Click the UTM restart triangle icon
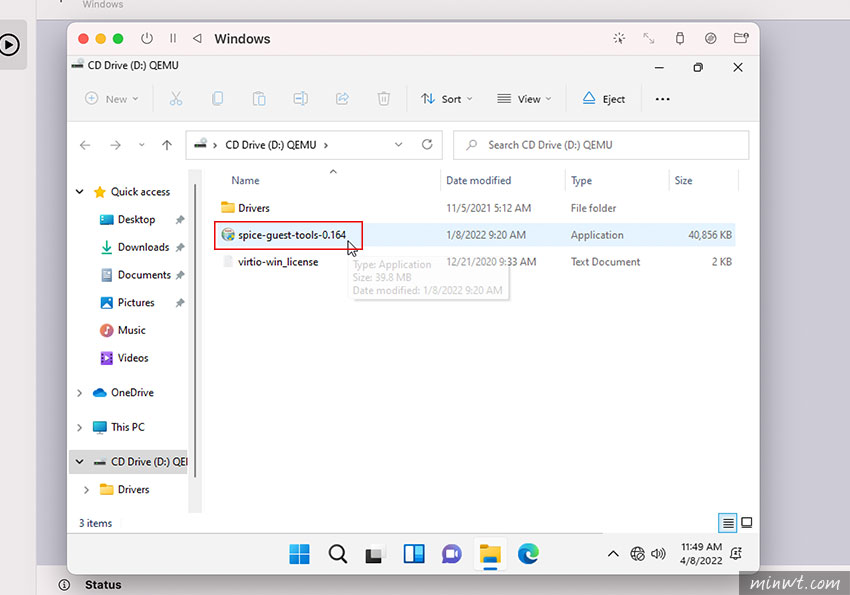The width and height of the screenshot is (850, 595). 197,38
